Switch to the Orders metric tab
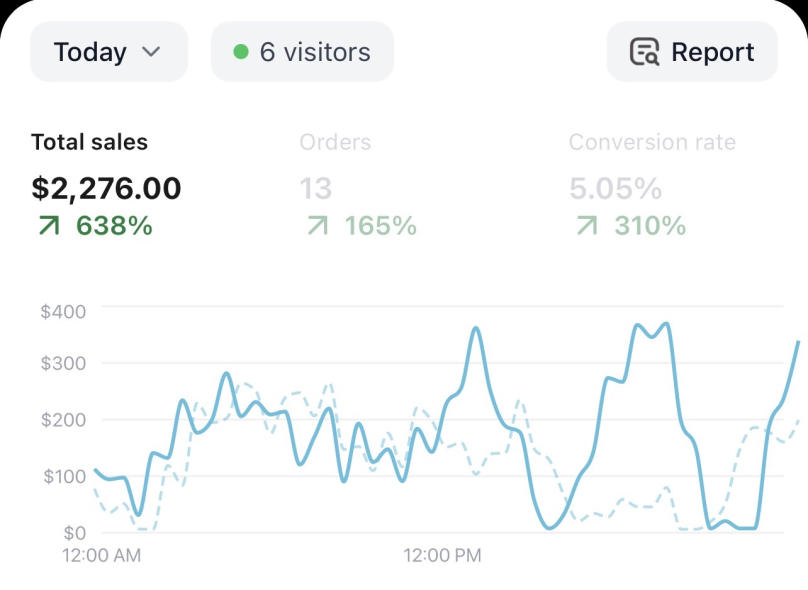The height and width of the screenshot is (590, 808). pyautogui.click(x=335, y=142)
